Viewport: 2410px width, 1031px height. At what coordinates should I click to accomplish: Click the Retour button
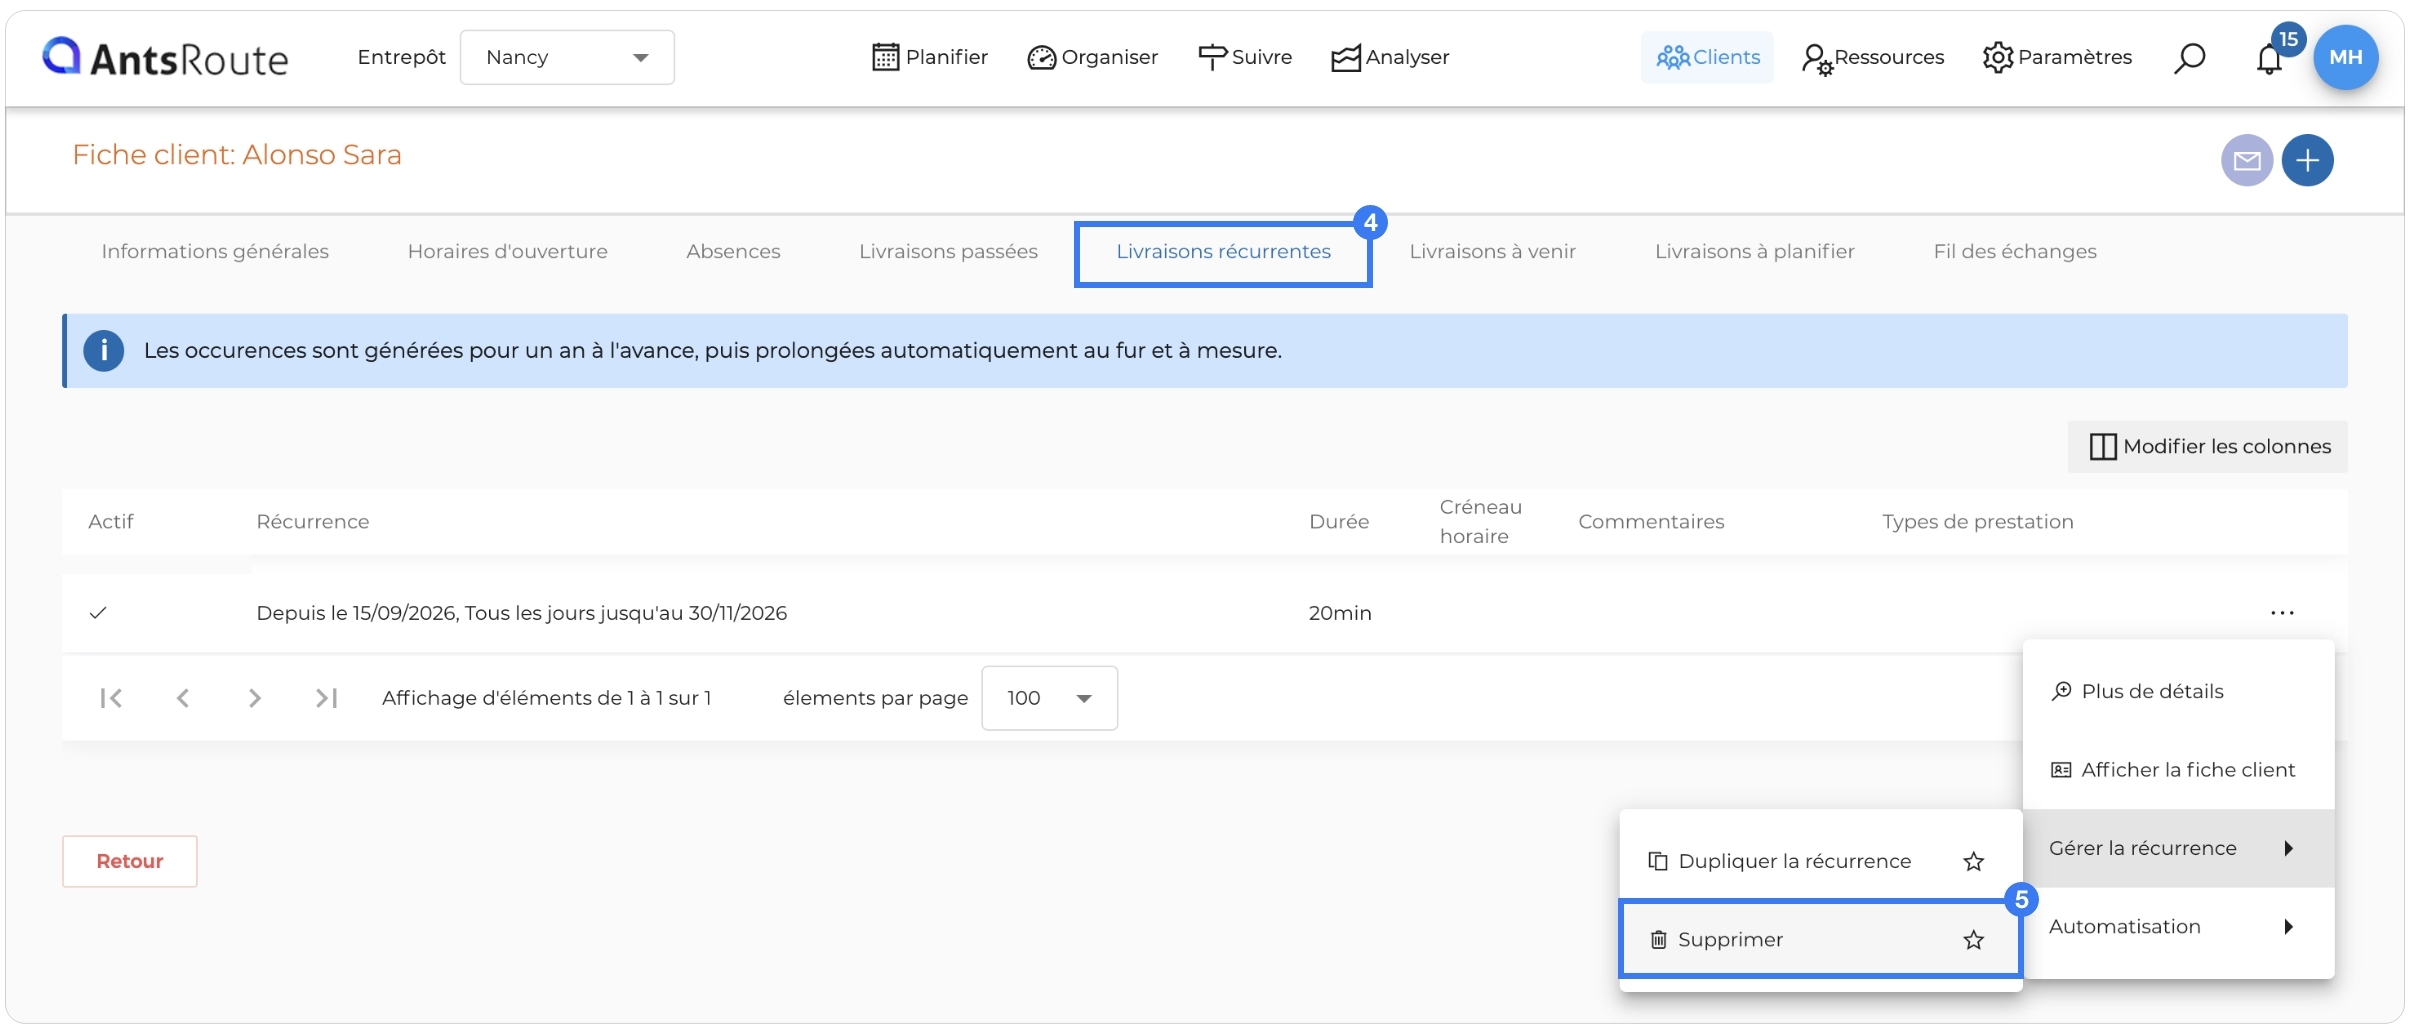(x=130, y=861)
